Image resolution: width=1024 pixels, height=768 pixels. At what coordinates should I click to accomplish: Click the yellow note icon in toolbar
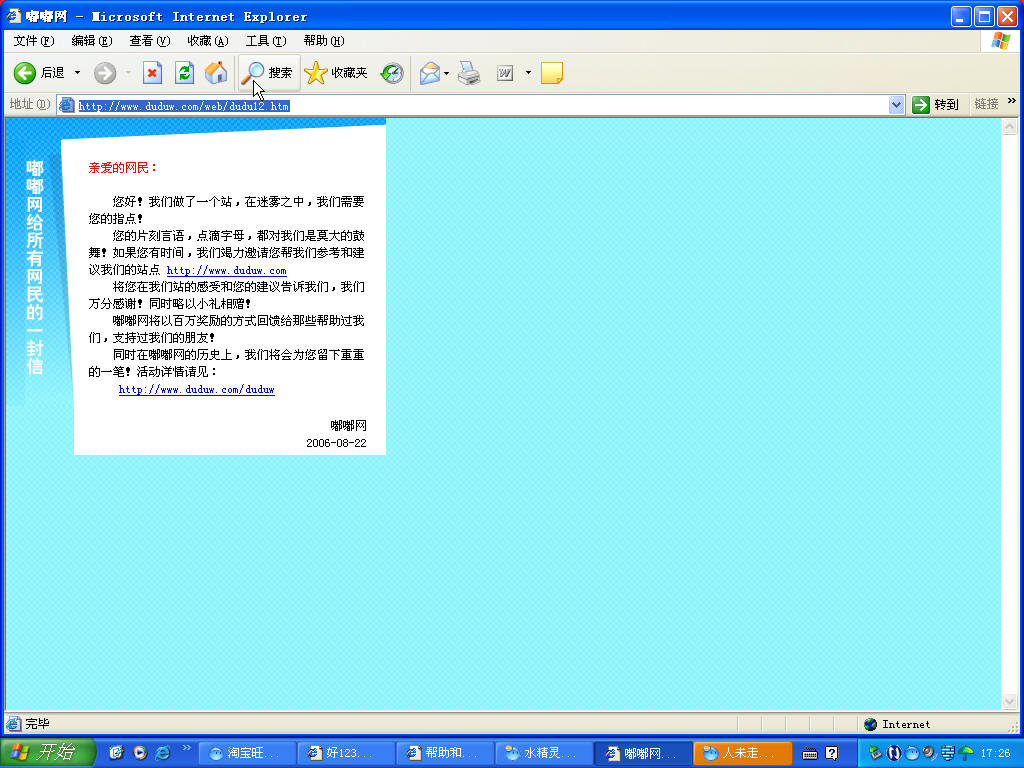(x=552, y=72)
